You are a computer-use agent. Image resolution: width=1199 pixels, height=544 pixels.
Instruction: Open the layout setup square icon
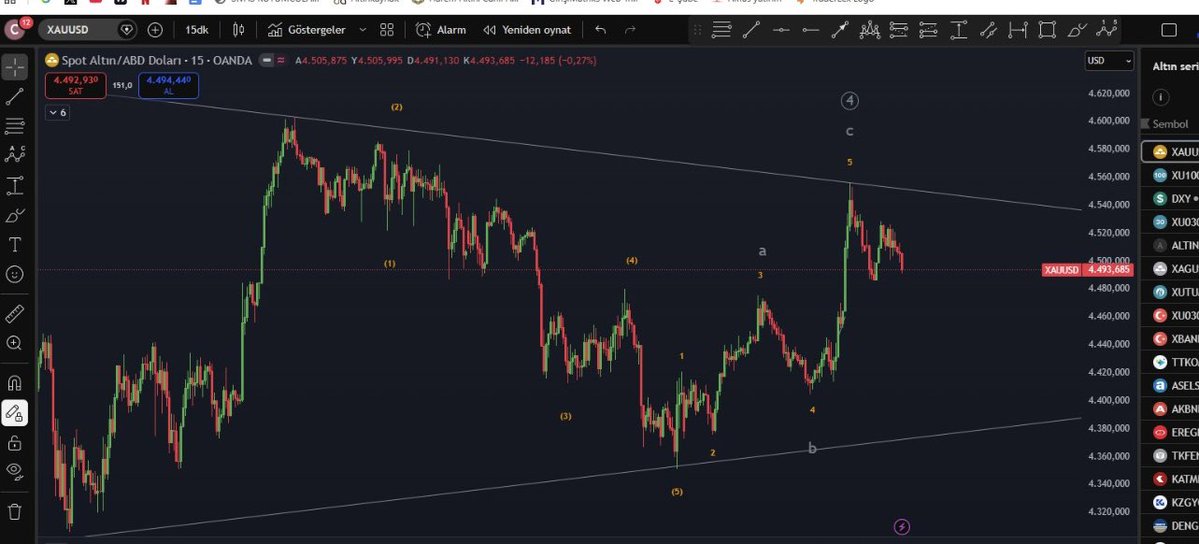(1168, 30)
